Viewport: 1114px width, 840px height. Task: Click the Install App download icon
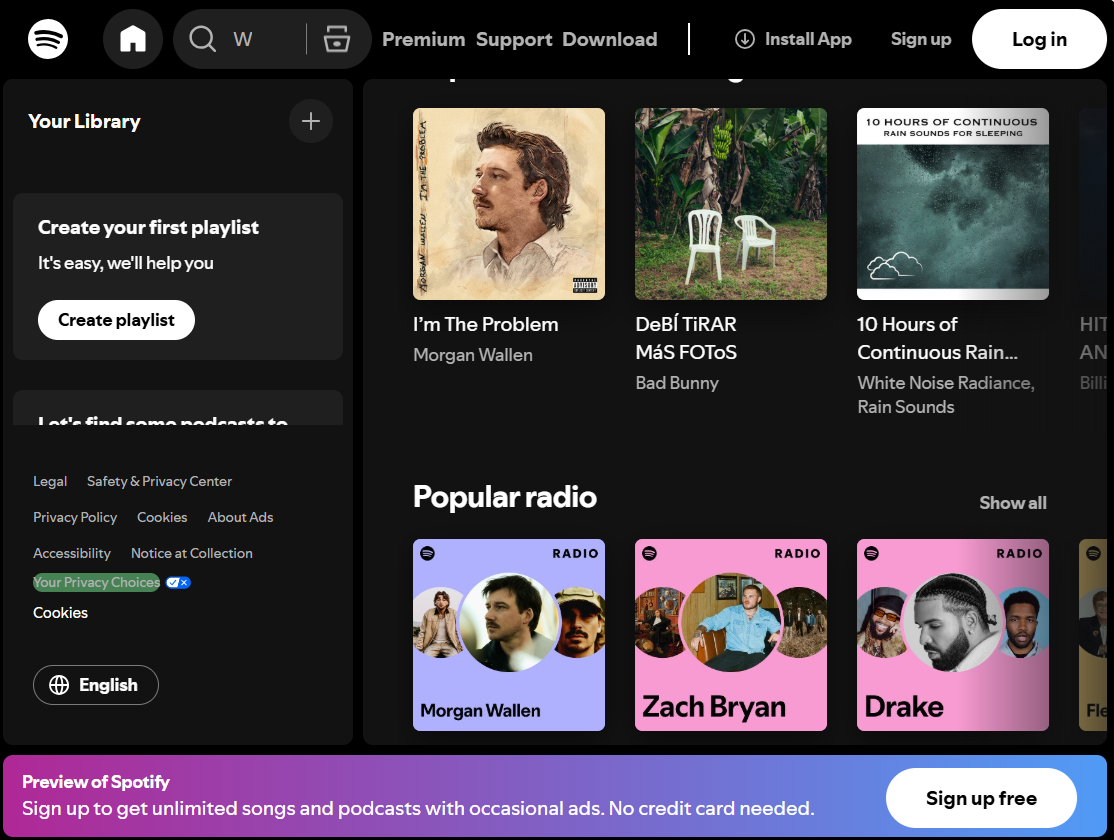click(745, 39)
